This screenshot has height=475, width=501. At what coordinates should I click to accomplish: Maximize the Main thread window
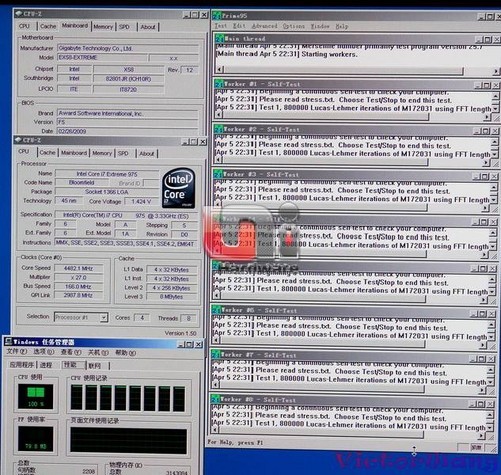point(487,40)
